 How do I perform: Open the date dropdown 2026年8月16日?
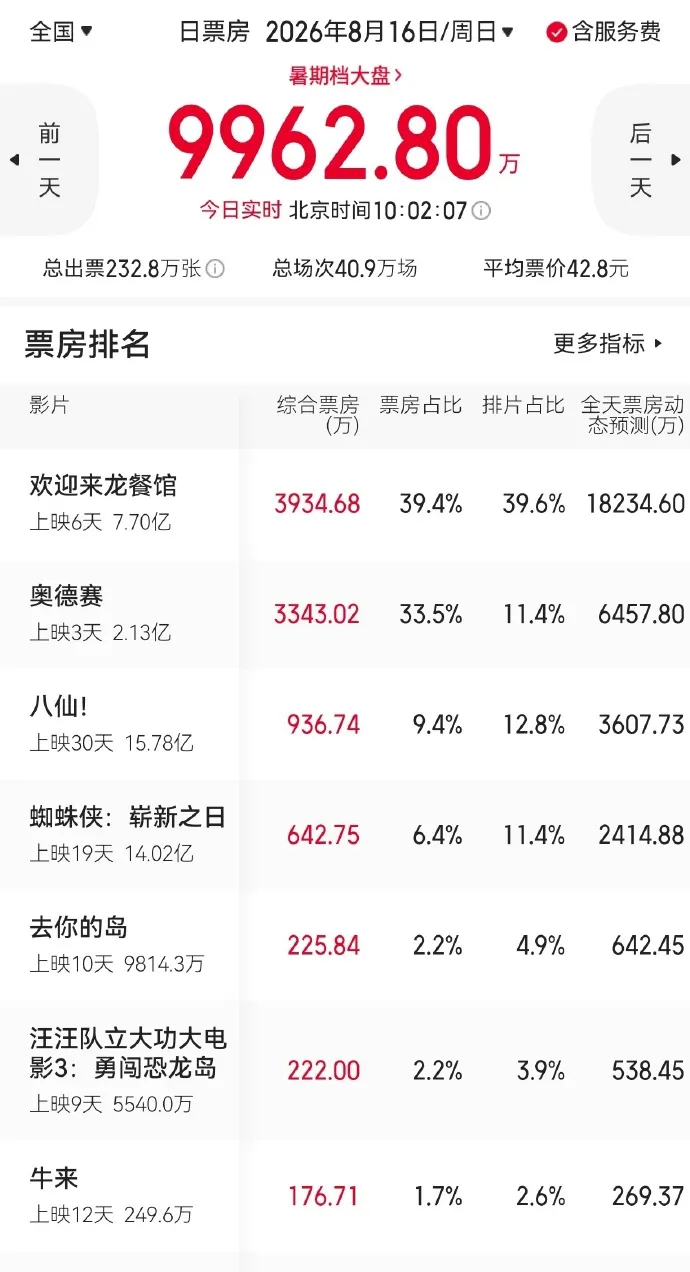click(x=390, y=32)
